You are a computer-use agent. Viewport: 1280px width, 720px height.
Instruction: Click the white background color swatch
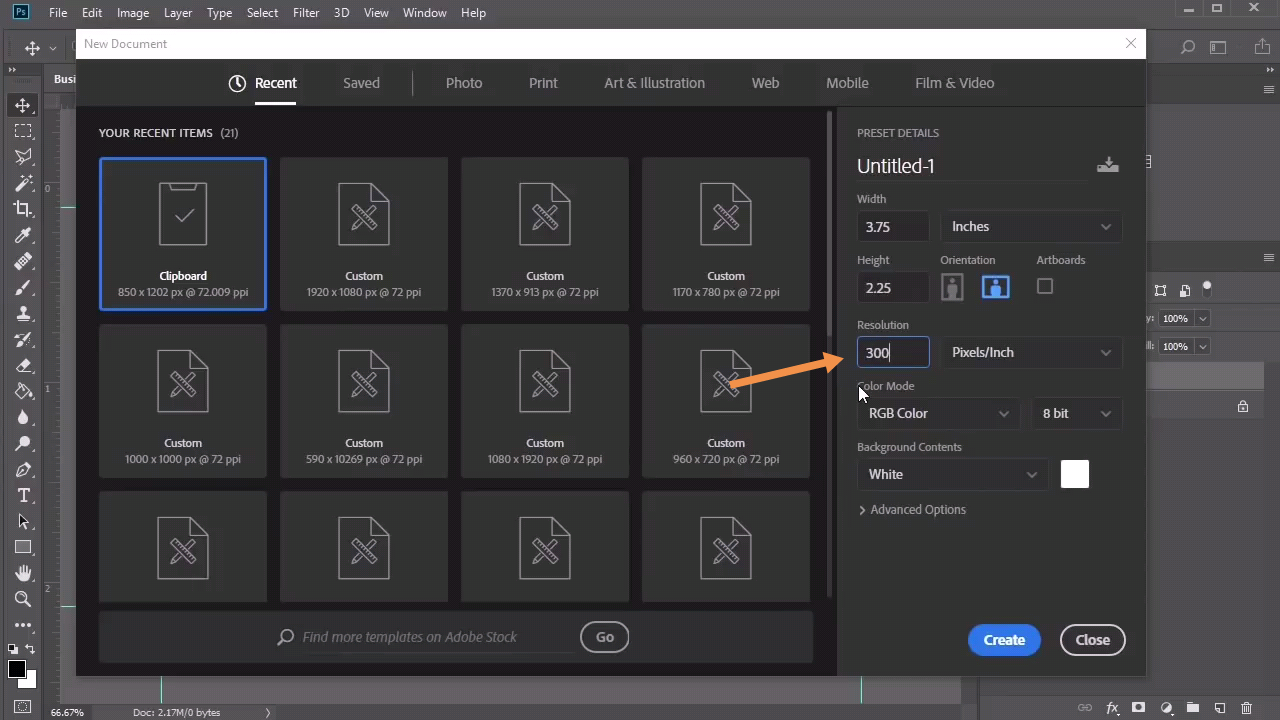click(x=1074, y=475)
